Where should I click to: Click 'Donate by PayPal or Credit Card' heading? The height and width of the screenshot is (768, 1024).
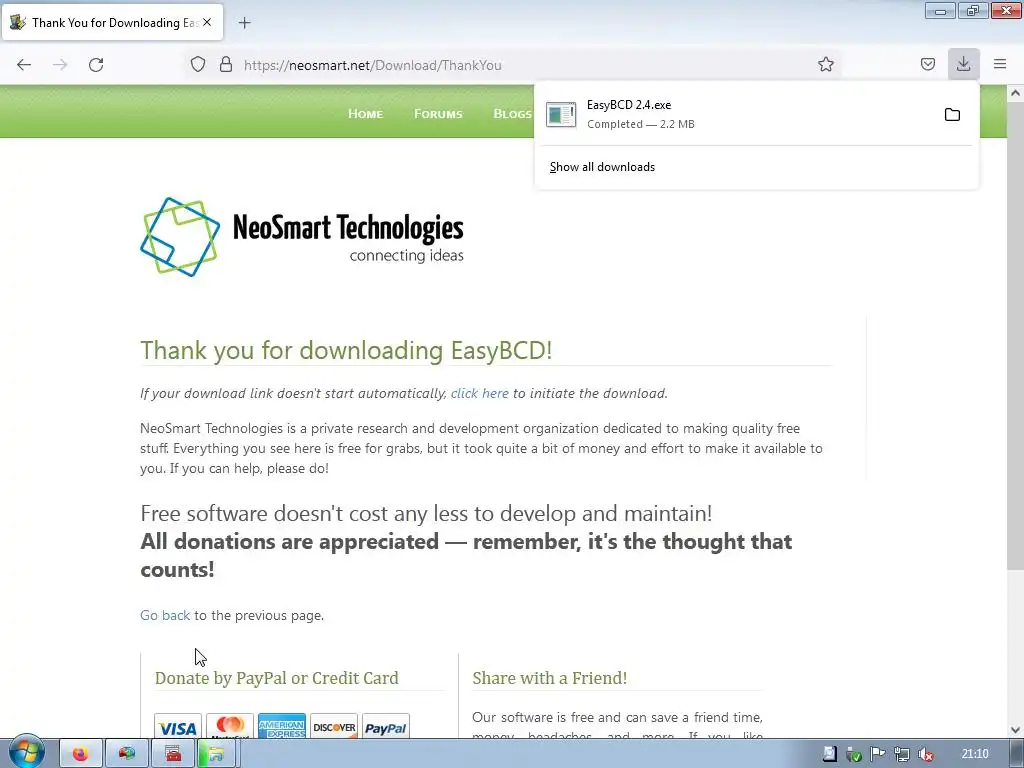point(276,678)
